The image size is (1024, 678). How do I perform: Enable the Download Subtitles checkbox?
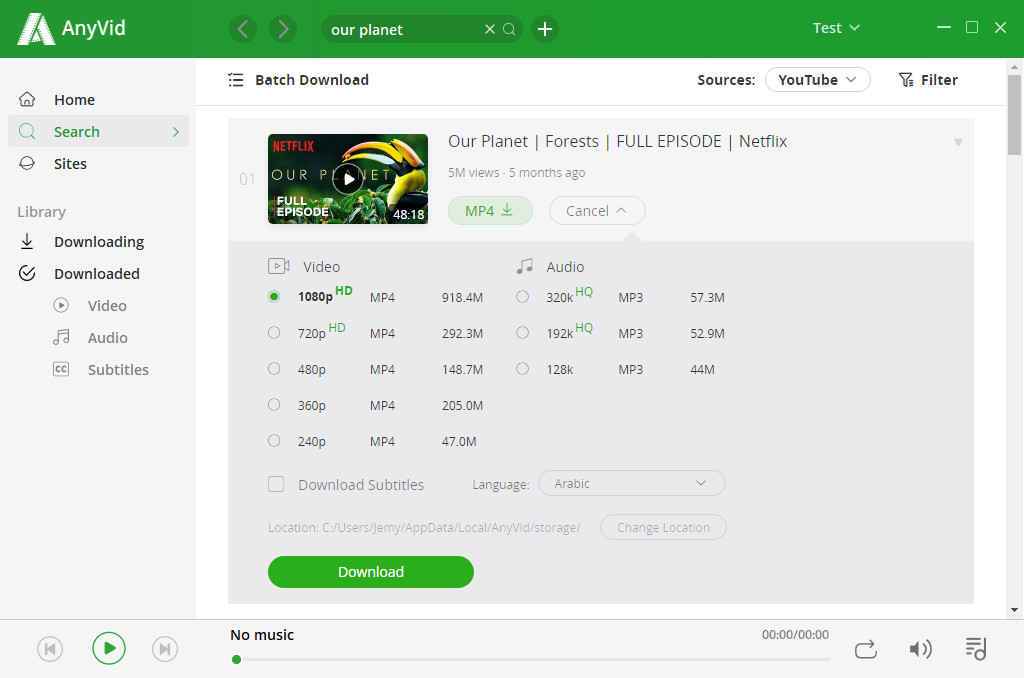point(276,484)
